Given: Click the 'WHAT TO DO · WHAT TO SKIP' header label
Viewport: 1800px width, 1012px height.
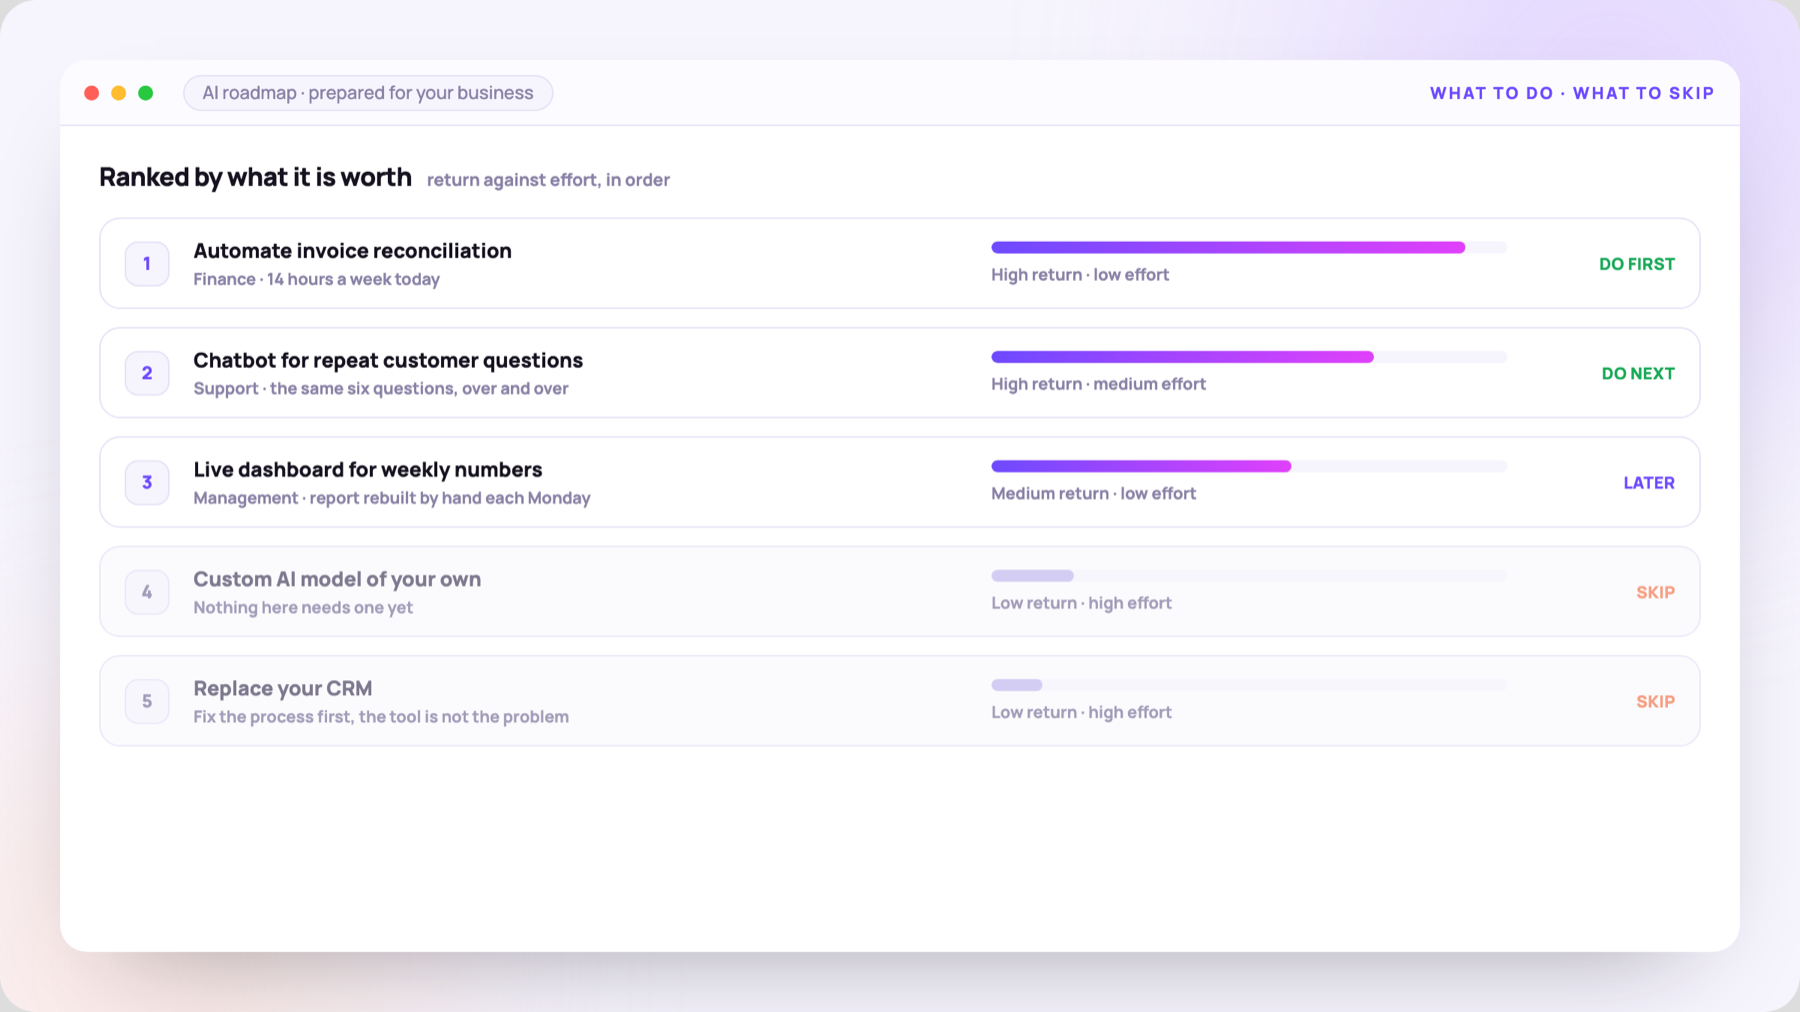Looking at the screenshot, I should coord(1572,93).
